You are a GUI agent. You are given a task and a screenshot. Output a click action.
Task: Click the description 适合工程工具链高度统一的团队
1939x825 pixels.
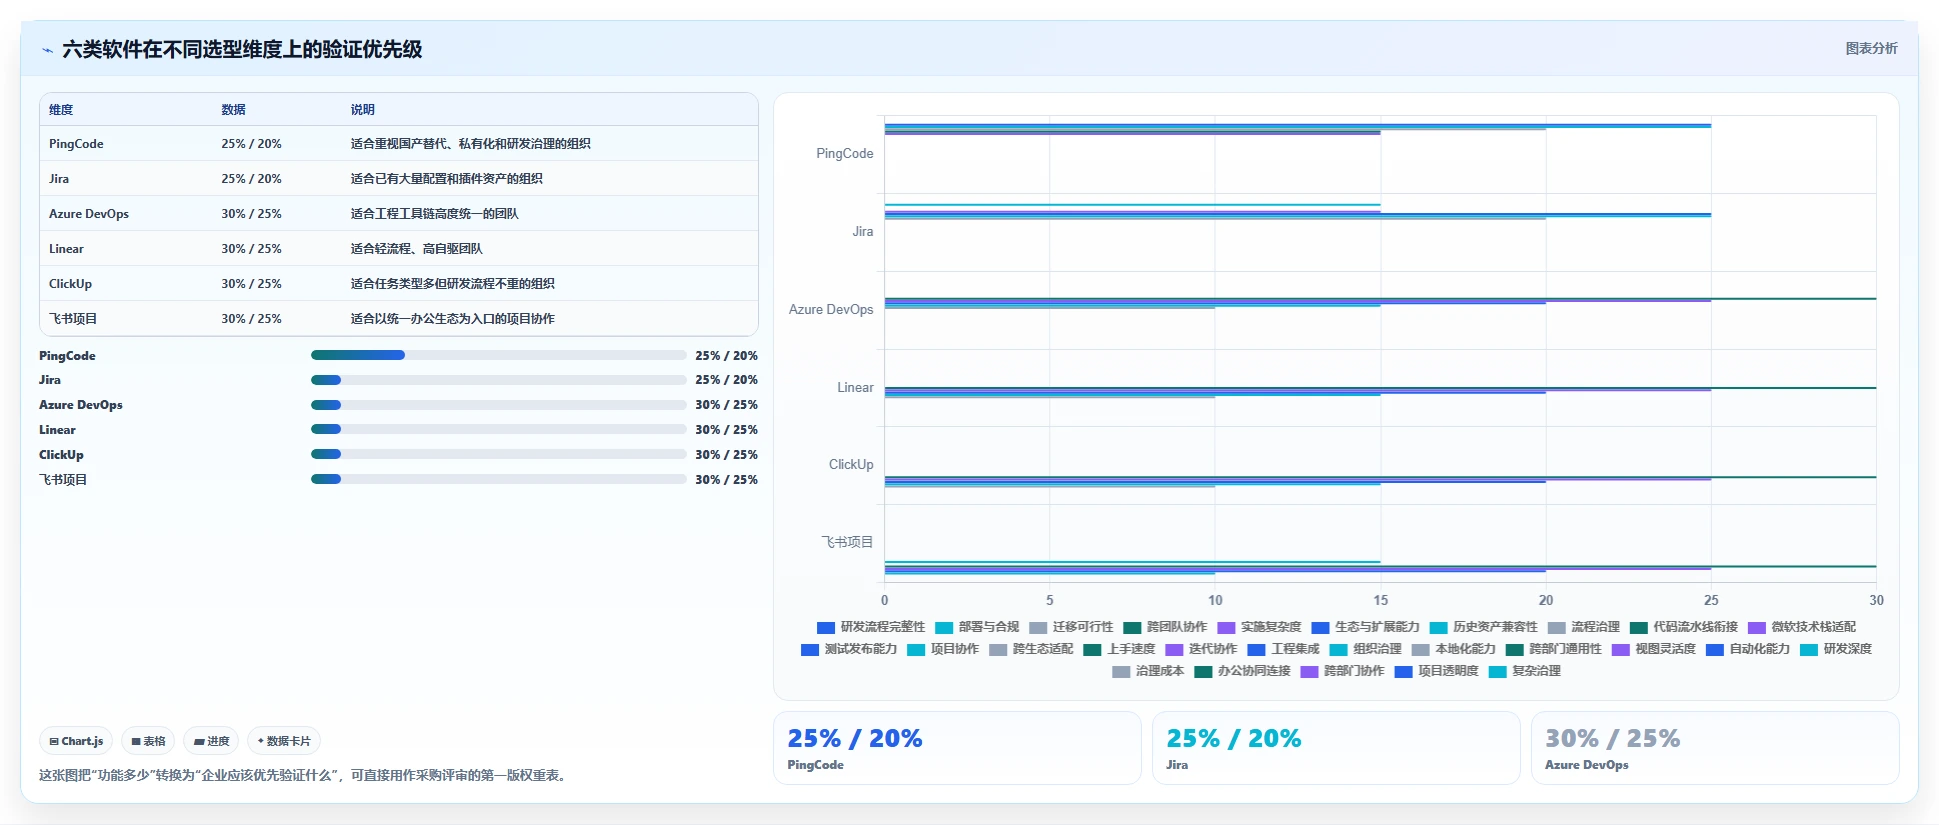click(x=434, y=214)
